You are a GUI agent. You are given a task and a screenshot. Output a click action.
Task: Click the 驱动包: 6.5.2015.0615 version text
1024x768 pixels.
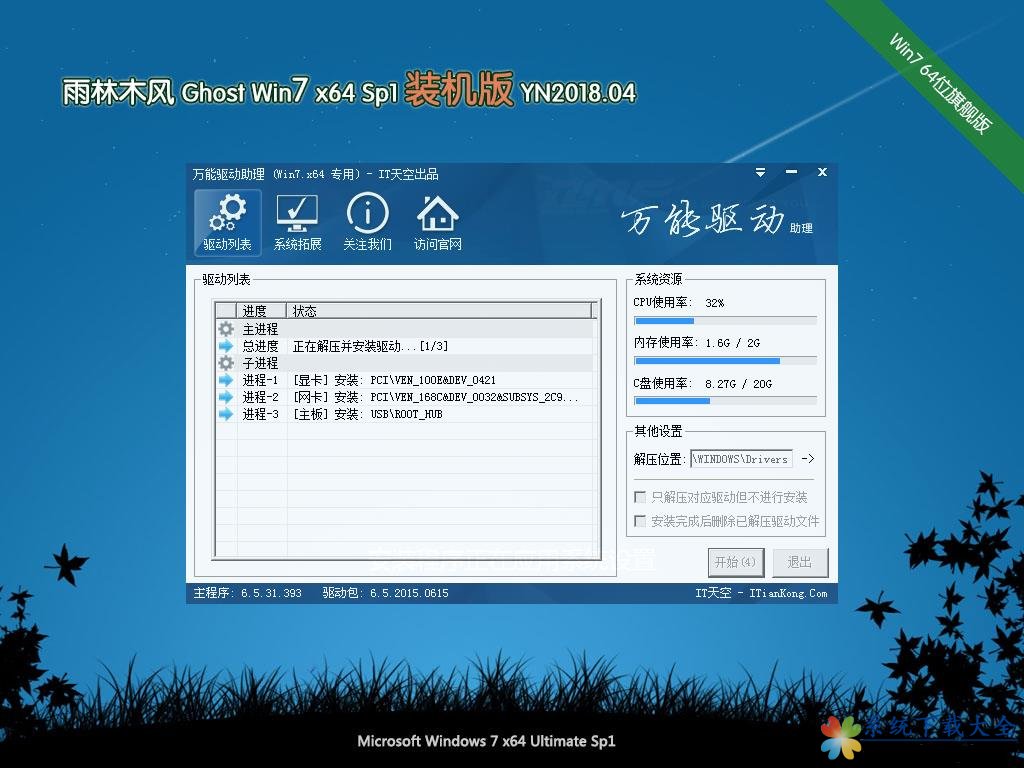pyautogui.click(x=385, y=593)
